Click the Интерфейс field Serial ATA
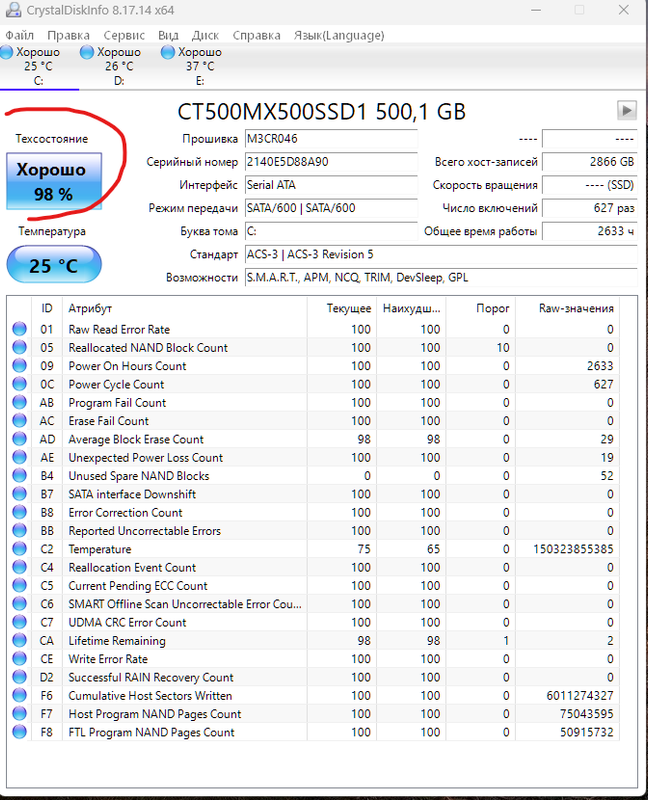This screenshot has height=800, width=648. click(x=331, y=185)
